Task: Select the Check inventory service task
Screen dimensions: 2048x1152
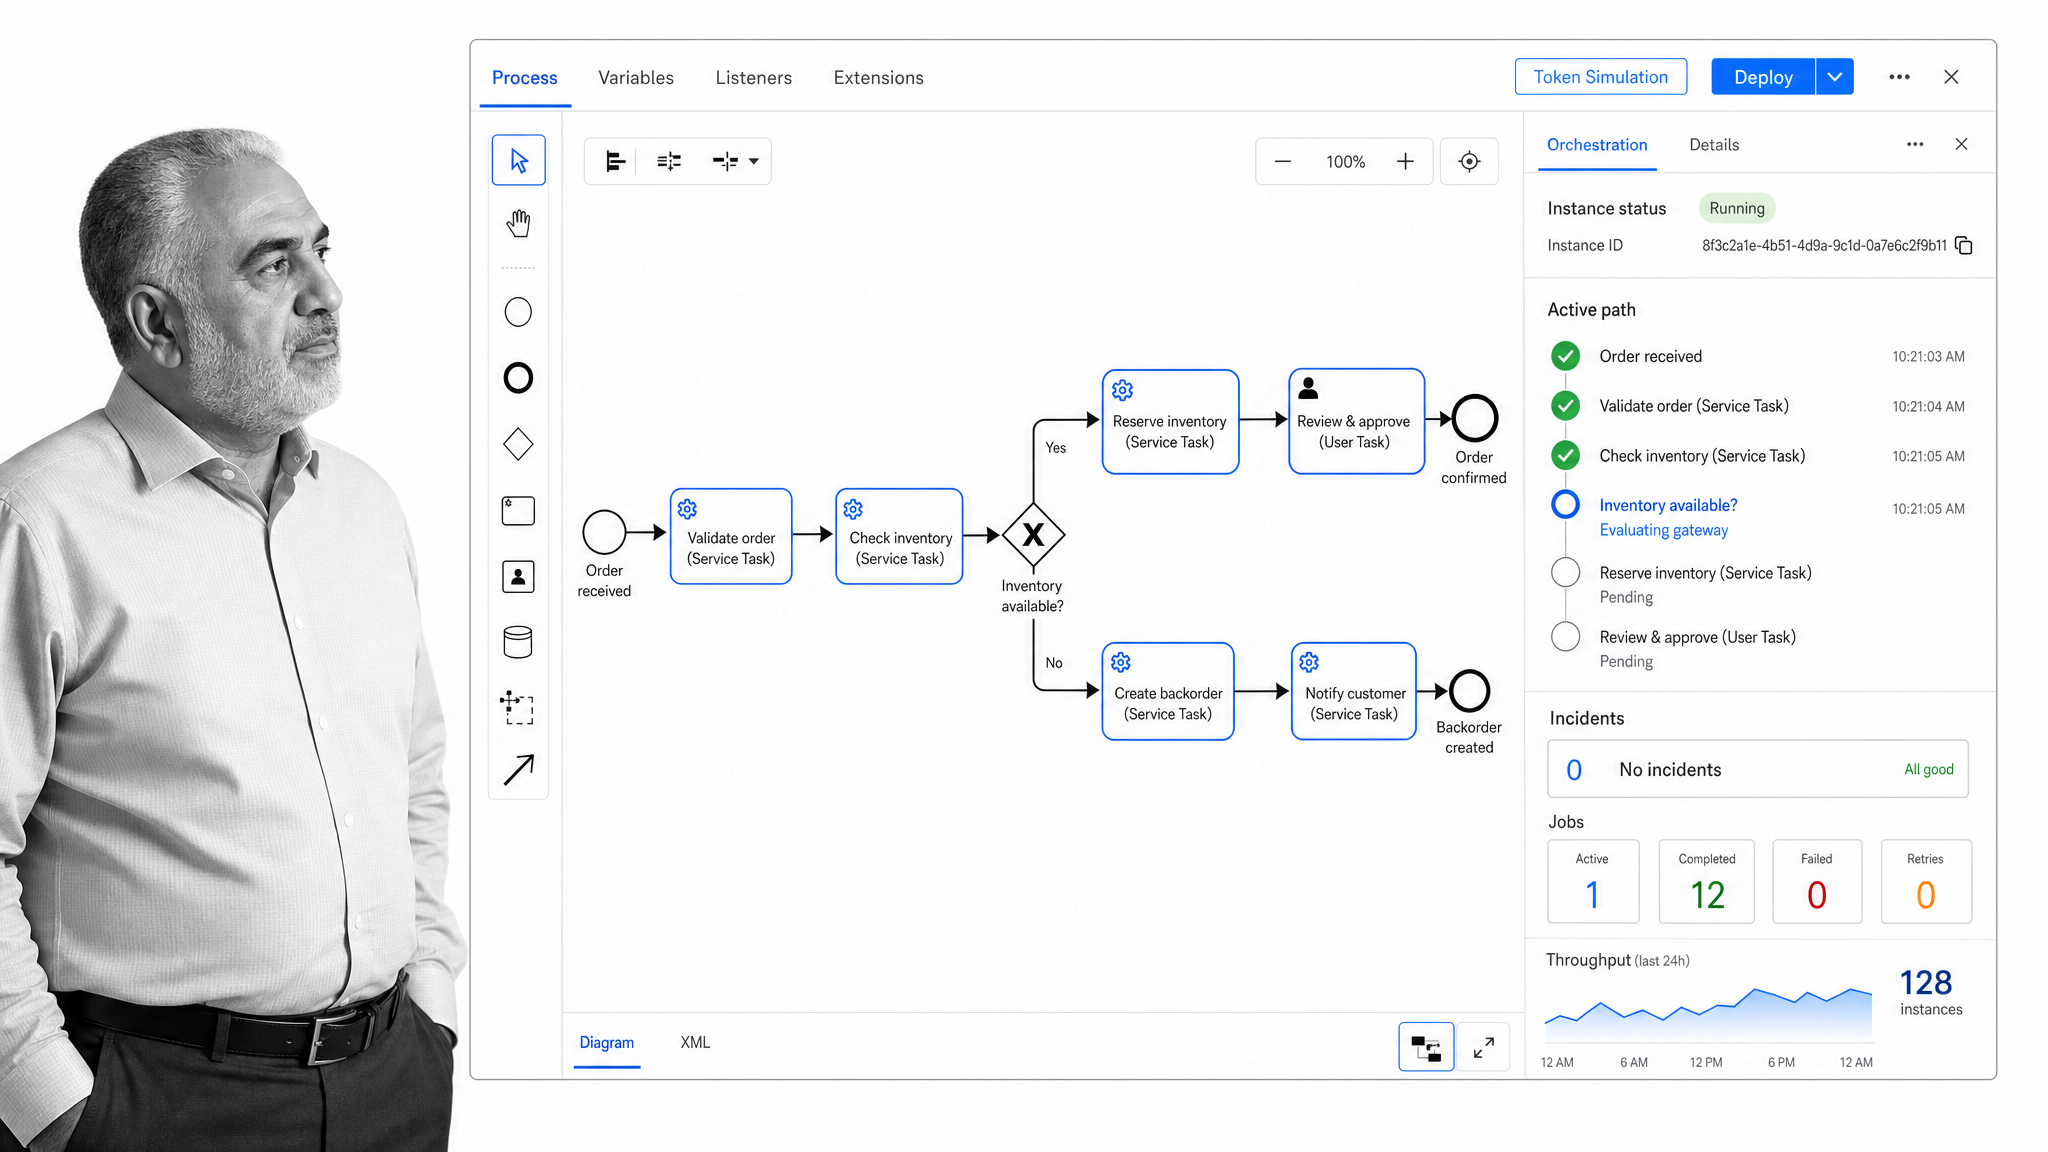Action: tap(899, 536)
